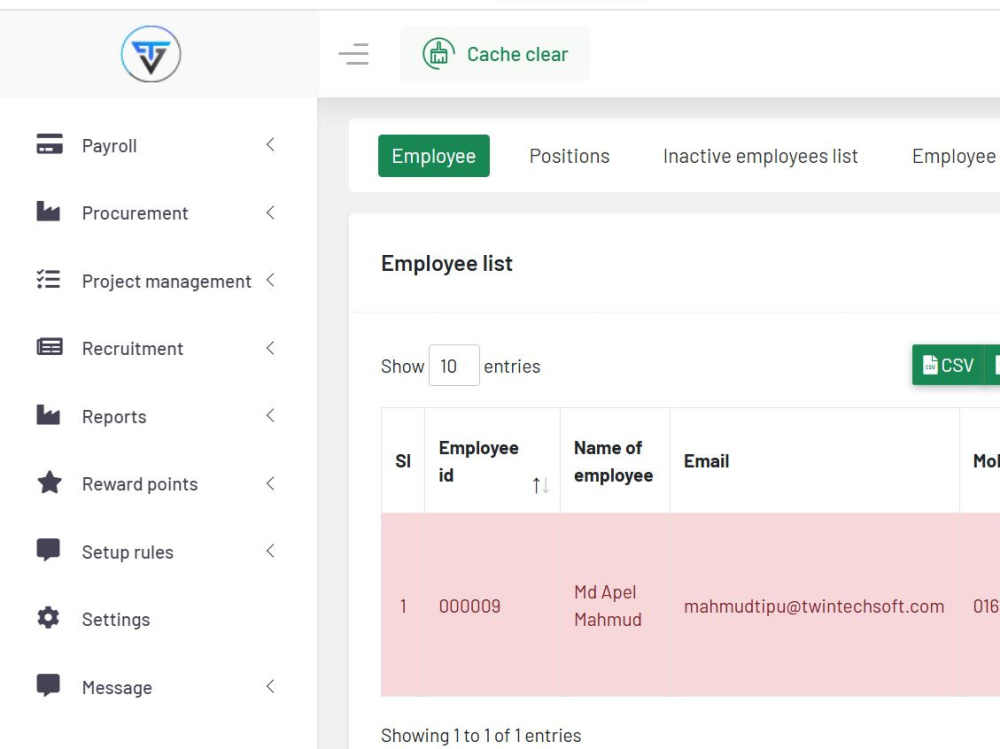This screenshot has width=1000, height=749.
Task: Expand the Reports menu chevron
Action: coord(270,415)
